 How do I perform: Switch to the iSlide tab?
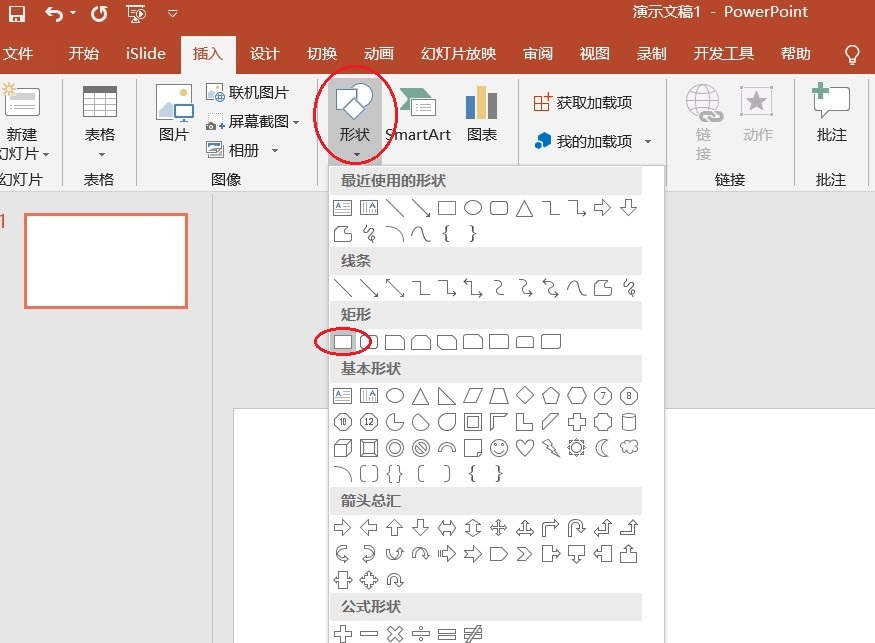coord(146,54)
